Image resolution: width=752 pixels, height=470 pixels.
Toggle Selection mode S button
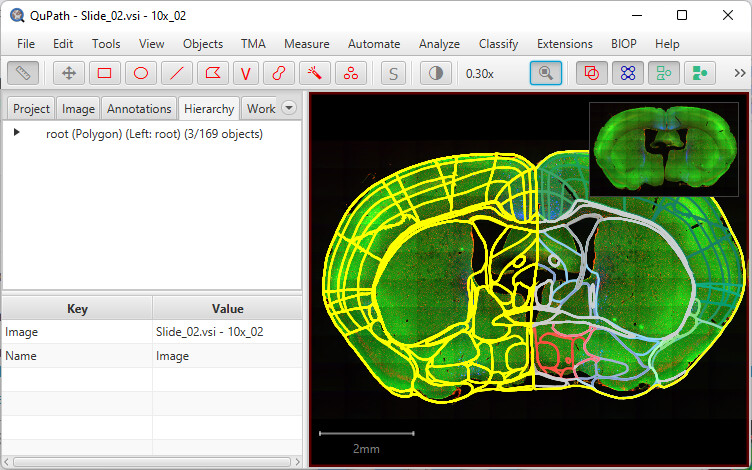[393, 73]
